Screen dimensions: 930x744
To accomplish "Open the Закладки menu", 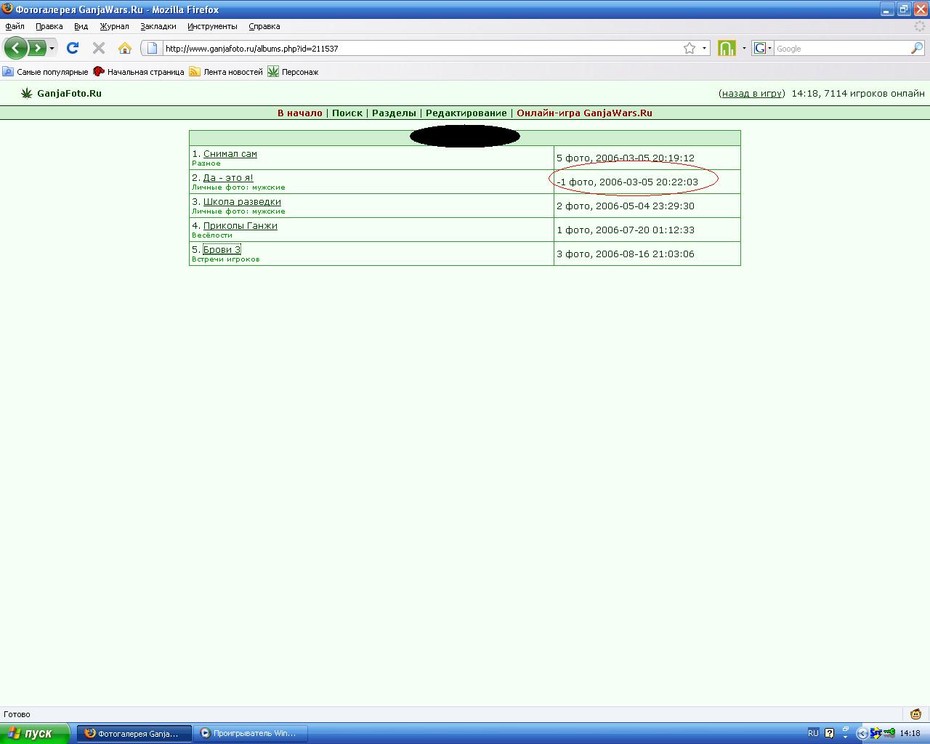I will 158,26.
